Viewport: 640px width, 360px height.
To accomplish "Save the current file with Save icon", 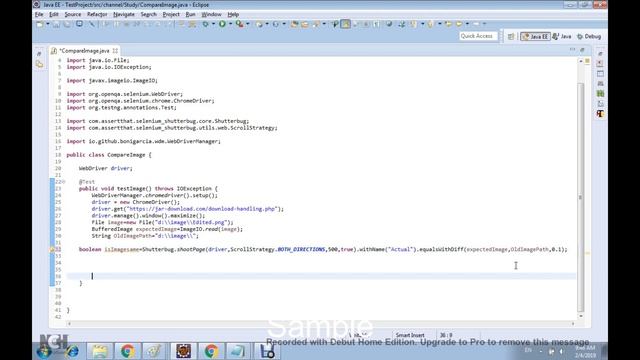I will (56, 24).
